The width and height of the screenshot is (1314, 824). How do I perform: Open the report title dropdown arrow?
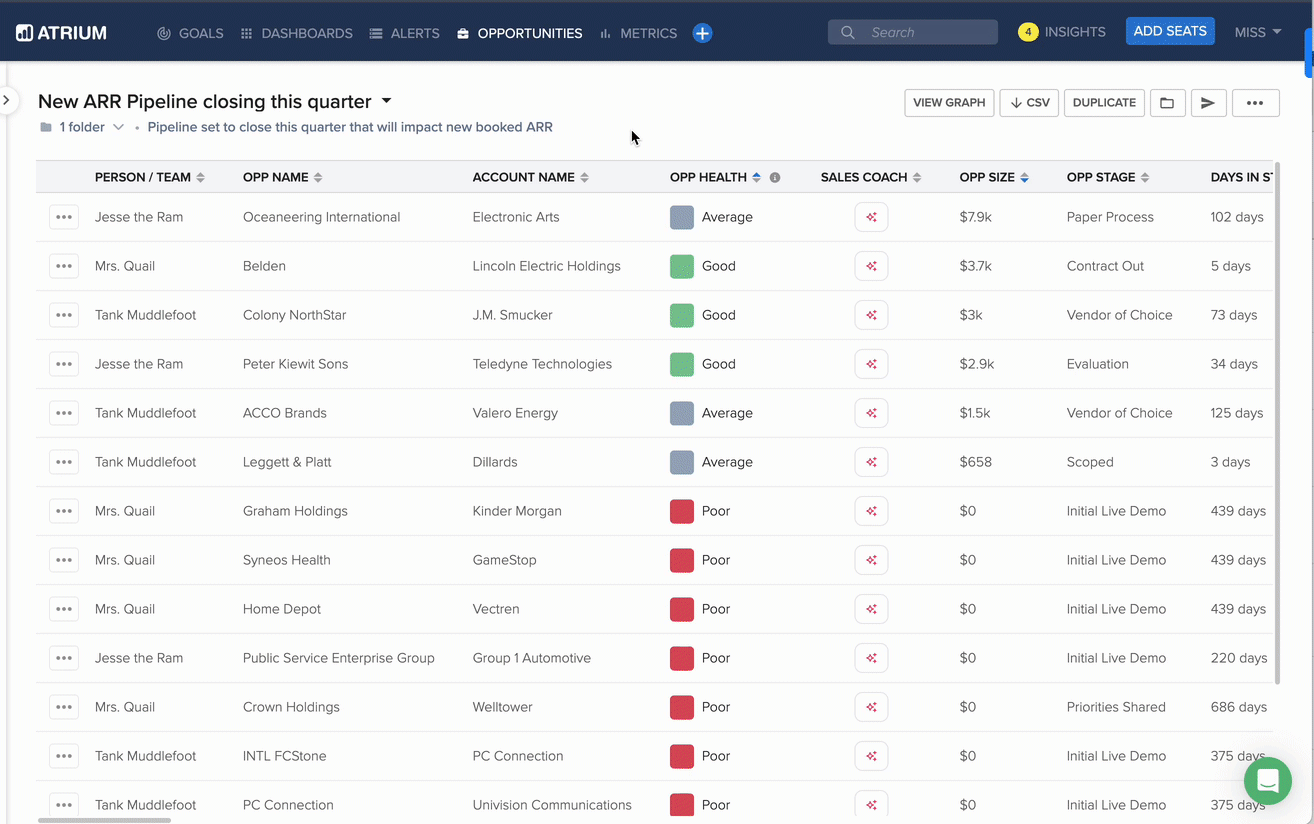point(386,101)
